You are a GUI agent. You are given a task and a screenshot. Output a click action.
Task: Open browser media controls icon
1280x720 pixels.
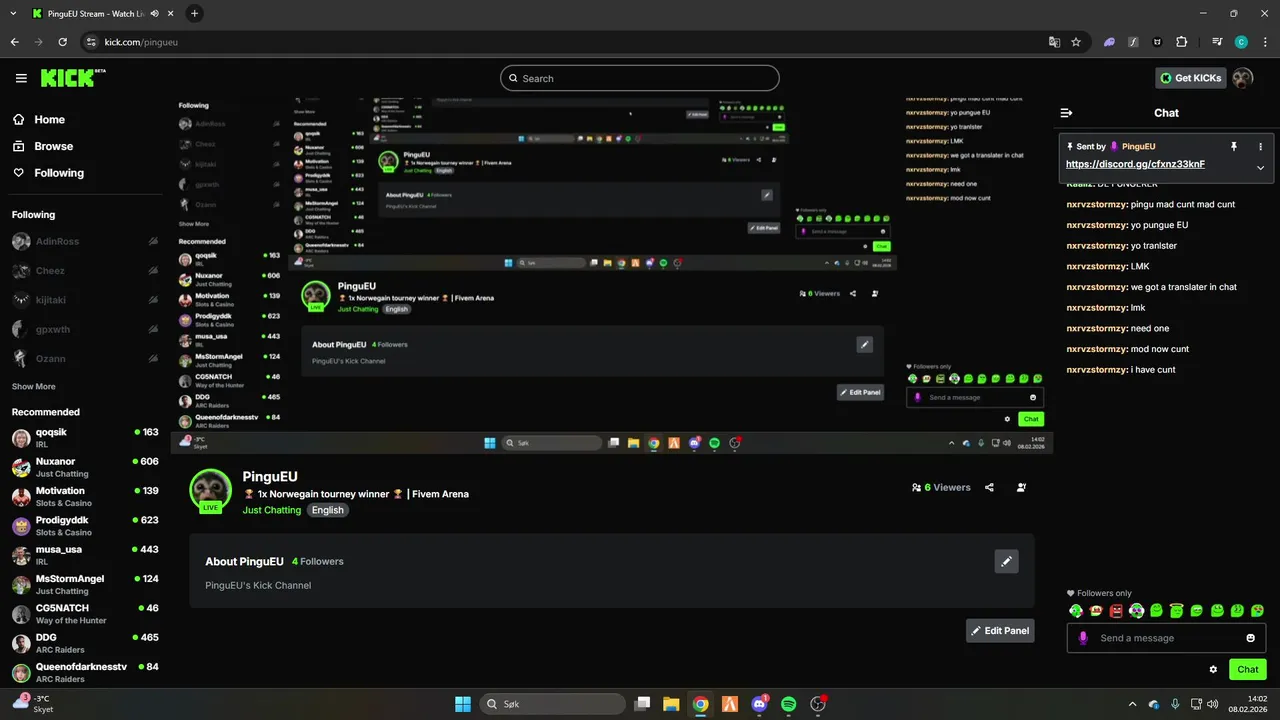point(1217,42)
